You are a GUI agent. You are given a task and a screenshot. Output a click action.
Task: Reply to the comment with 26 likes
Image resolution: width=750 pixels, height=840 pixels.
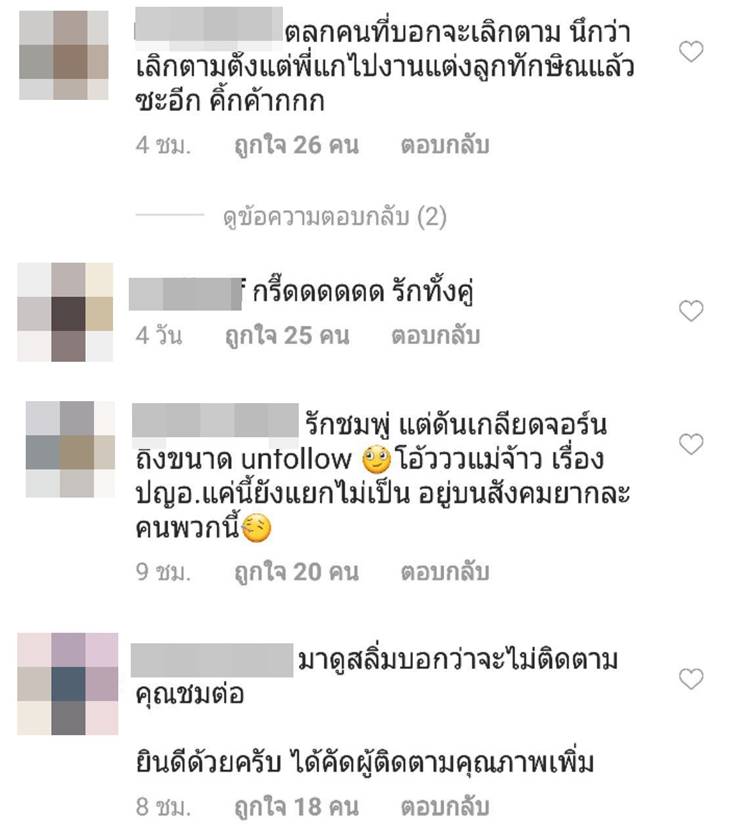[445, 145]
